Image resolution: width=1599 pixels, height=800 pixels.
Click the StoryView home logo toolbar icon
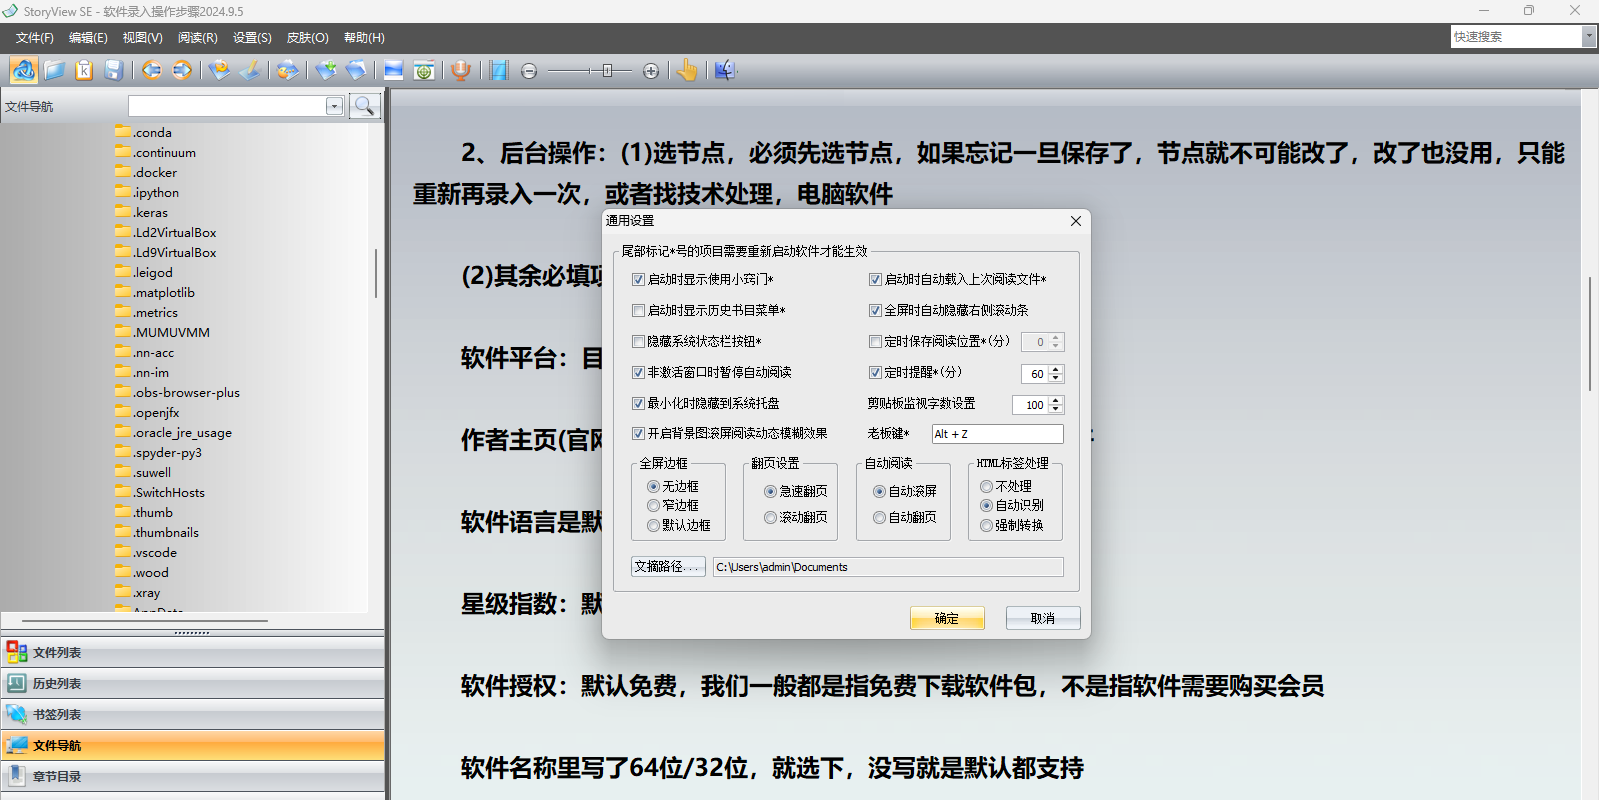click(x=24, y=70)
